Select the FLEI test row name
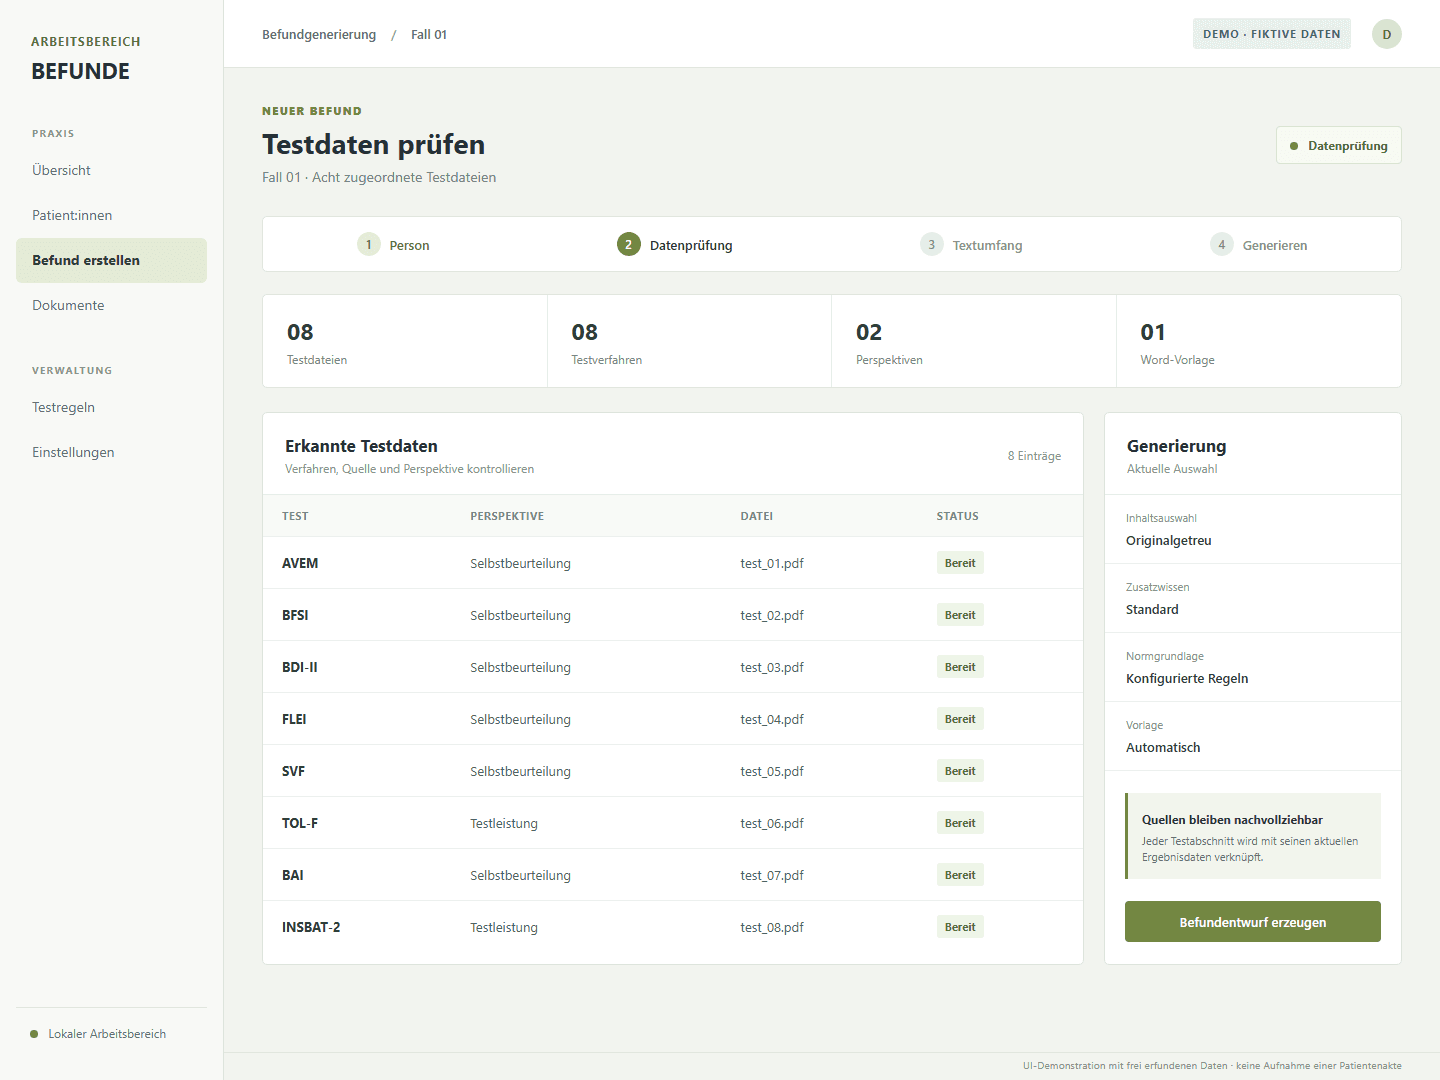Viewport: 1440px width, 1080px height. pos(294,719)
